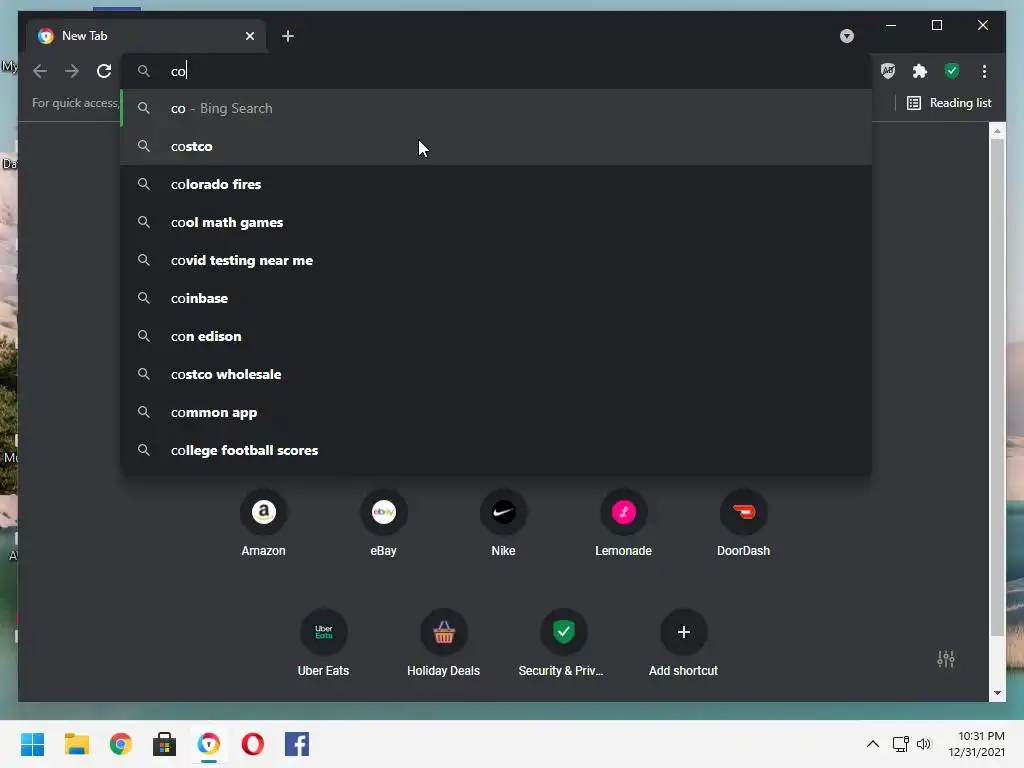1024x768 pixels.
Task: Click the address bar containing 'co'
Action: click(496, 71)
